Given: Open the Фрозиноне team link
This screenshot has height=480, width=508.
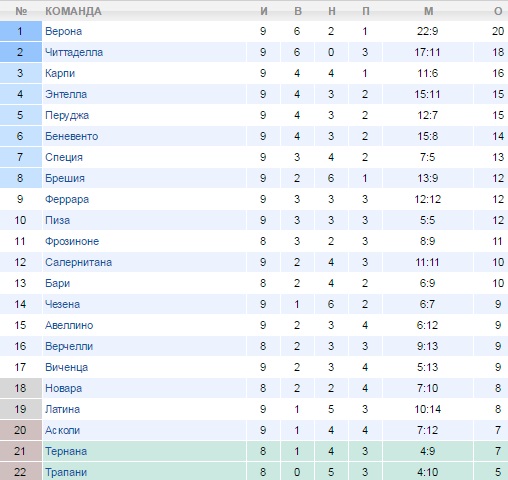Looking at the screenshot, I should [72, 241].
